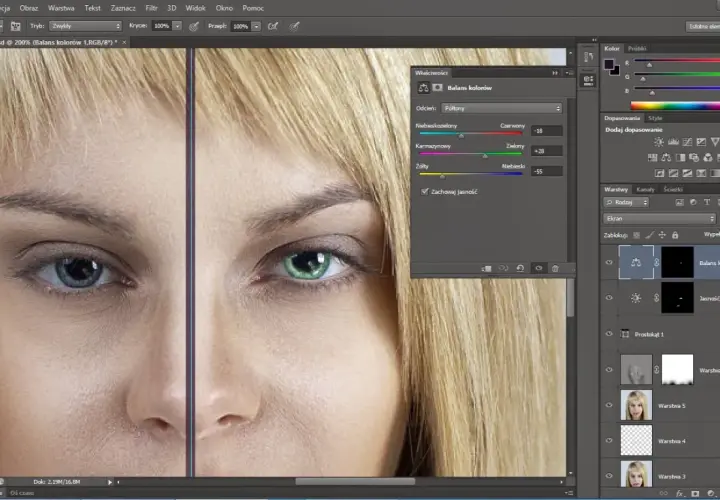Open the Filtr menu
The width and height of the screenshot is (720, 500).
point(152,8)
